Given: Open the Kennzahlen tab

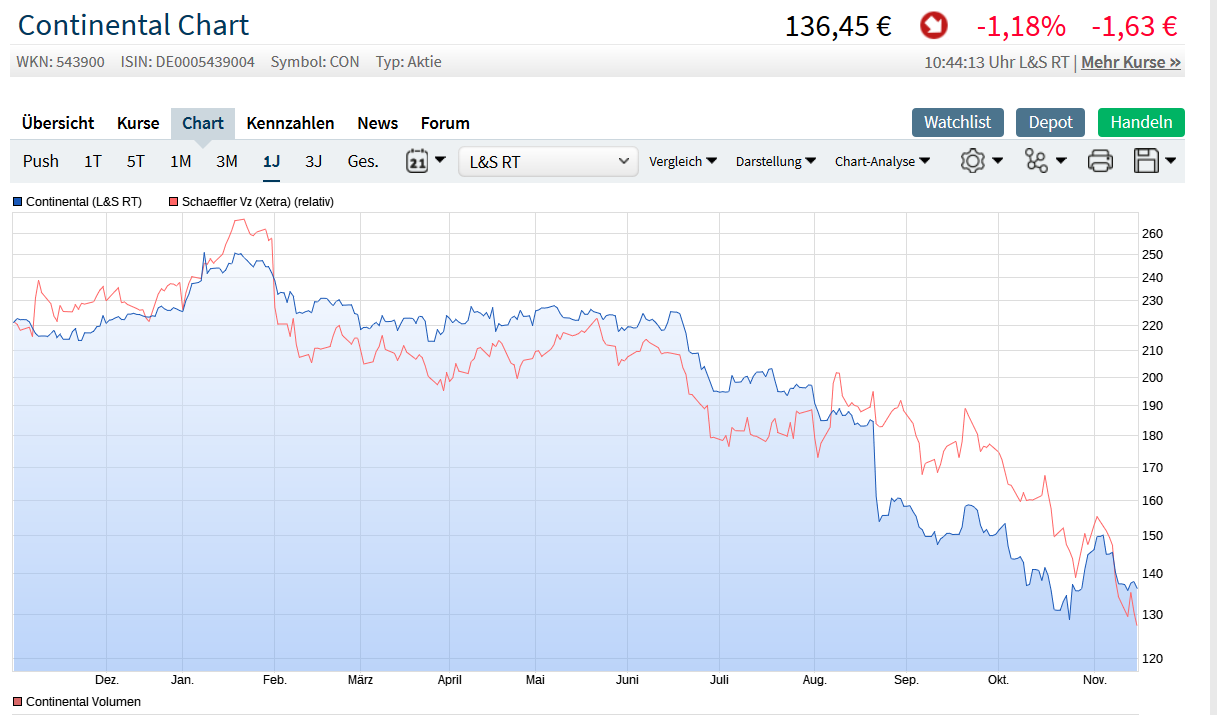Looking at the screenshot, I should 290,123.
